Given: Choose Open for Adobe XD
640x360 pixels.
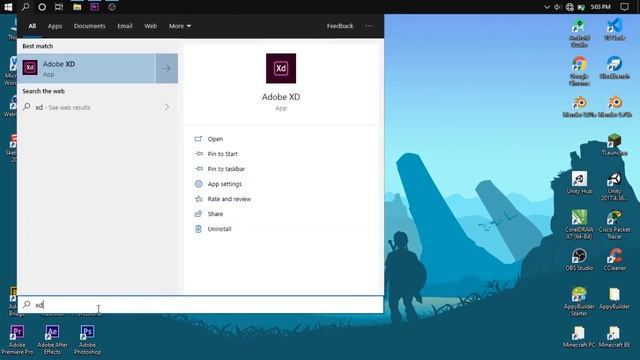Looking at the screenshot, I should (x=215, y=139).
